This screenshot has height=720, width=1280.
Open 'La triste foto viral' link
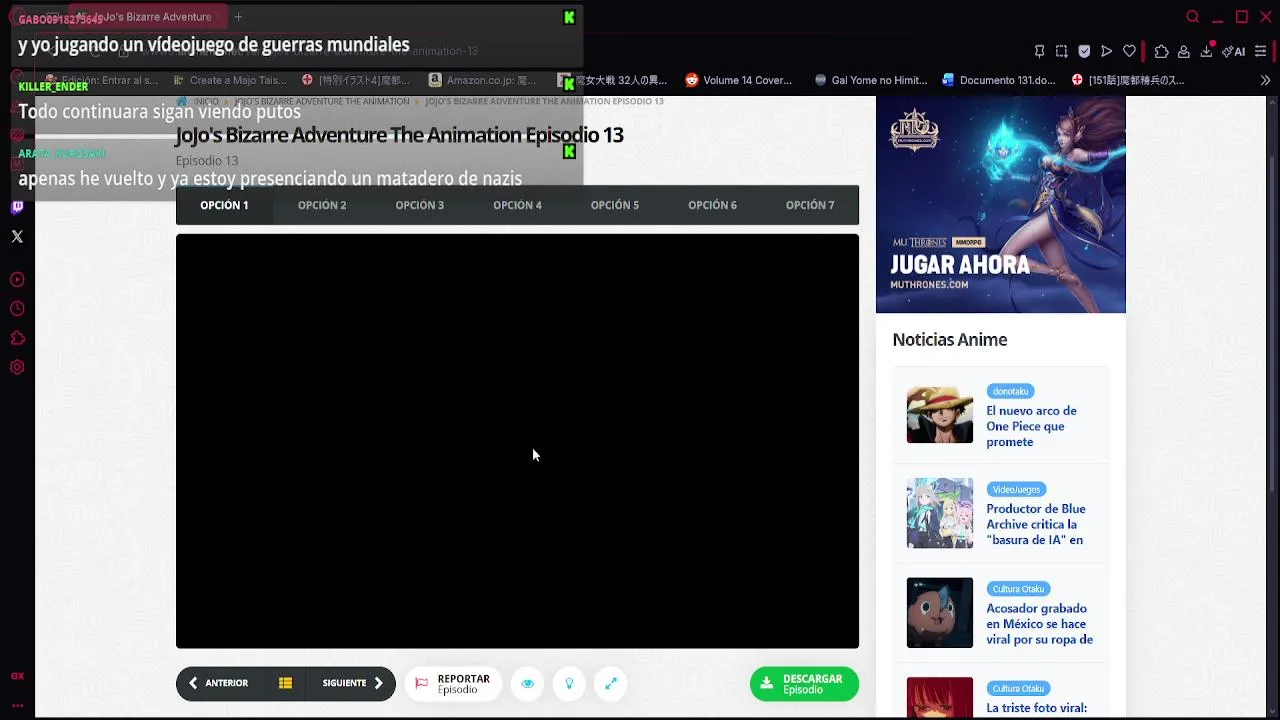click(1036, 708)
